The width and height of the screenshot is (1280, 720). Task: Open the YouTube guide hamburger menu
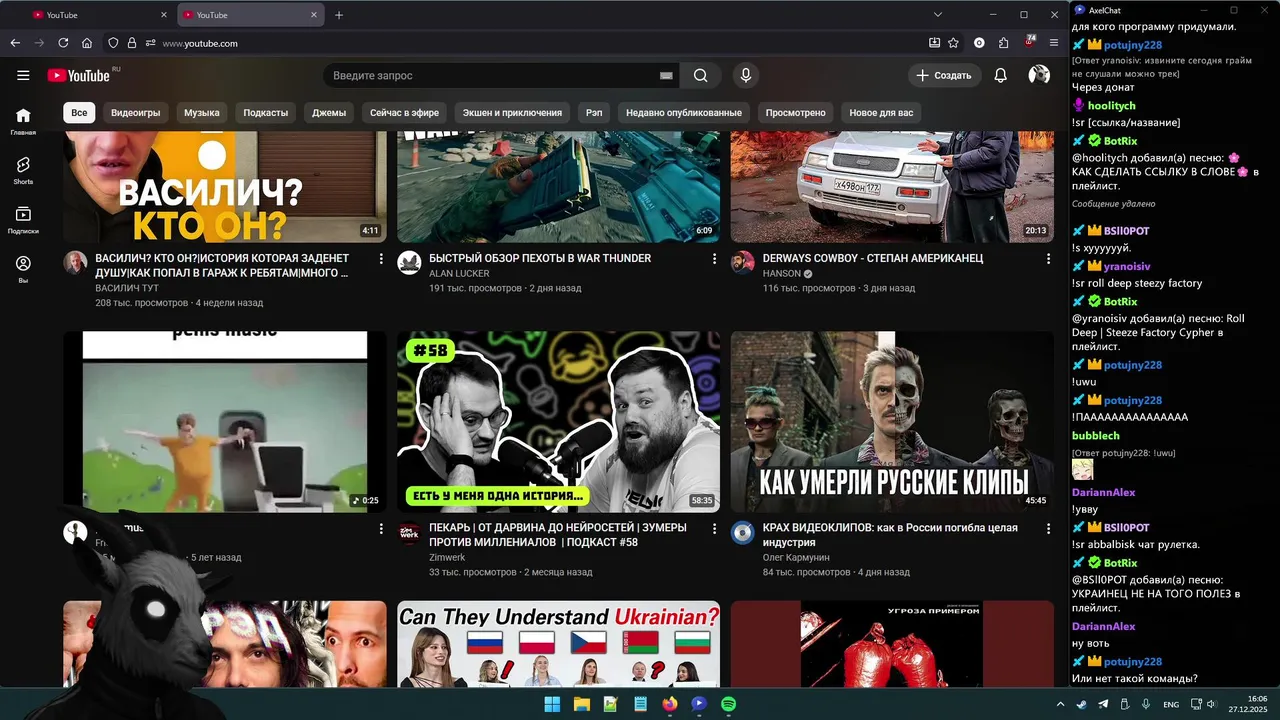click(x=23, y=75)
